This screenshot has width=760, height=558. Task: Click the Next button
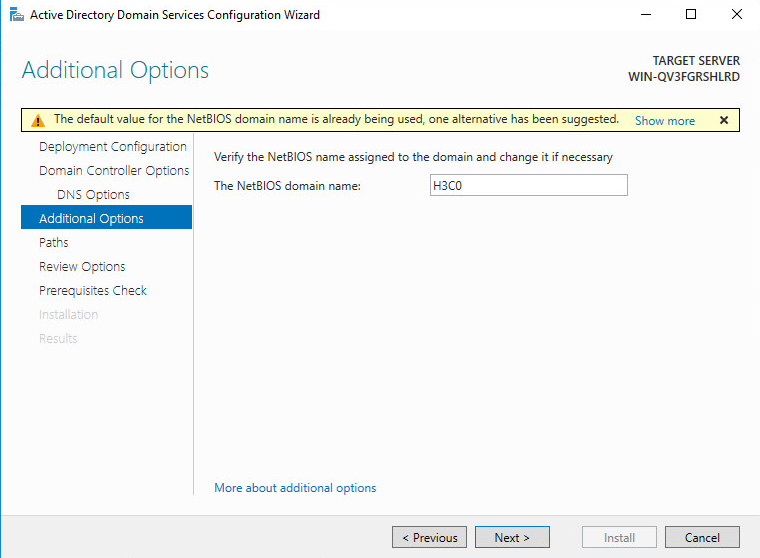tap(512, 537)
